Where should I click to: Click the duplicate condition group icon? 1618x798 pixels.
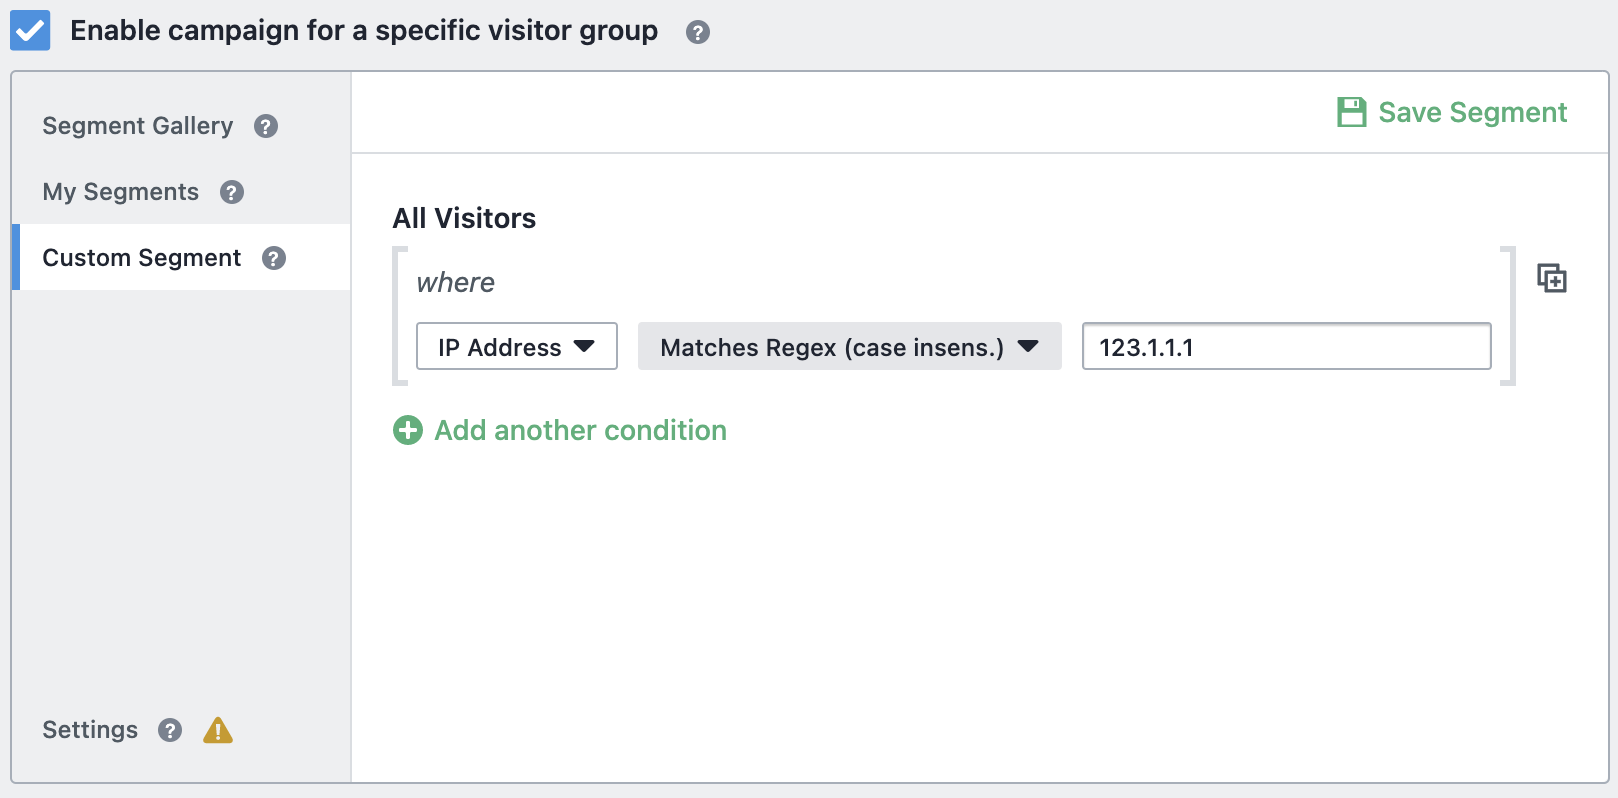1552,278
